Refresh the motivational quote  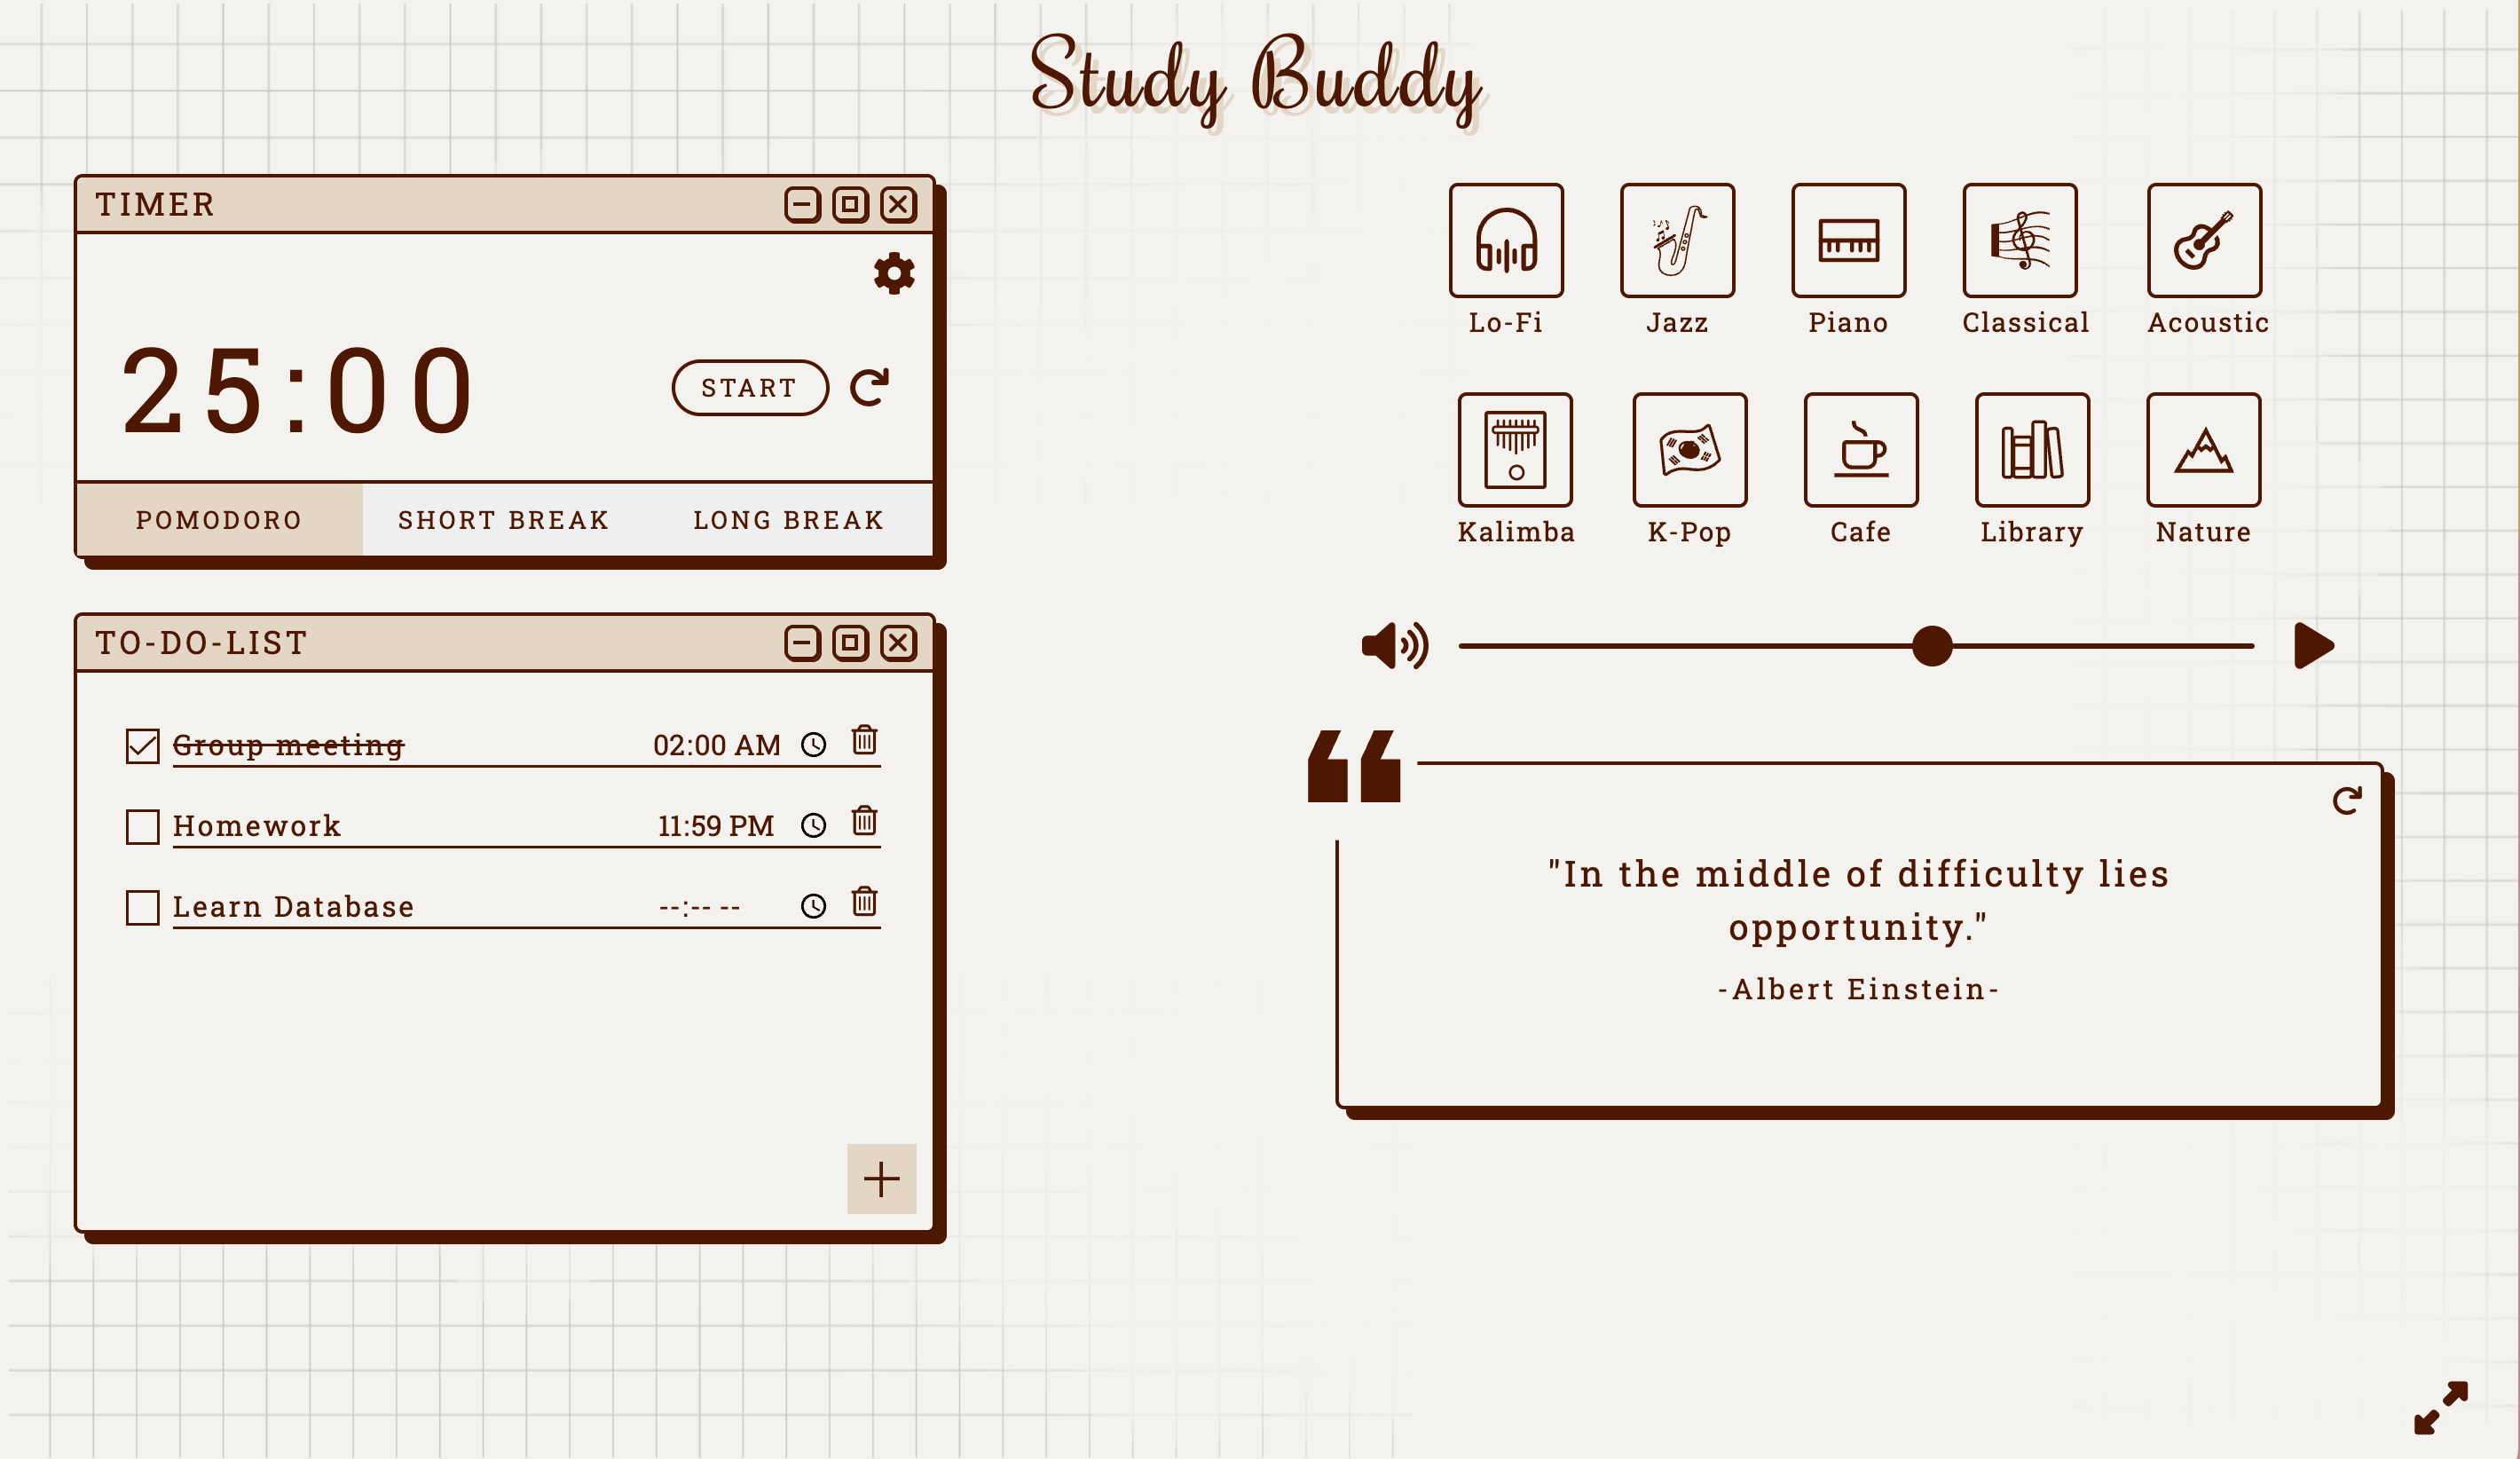tap(2346, 800)
